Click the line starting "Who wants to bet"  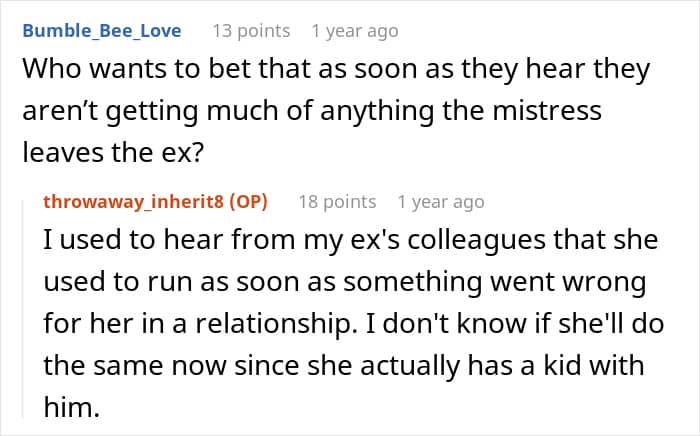[336, 69]
